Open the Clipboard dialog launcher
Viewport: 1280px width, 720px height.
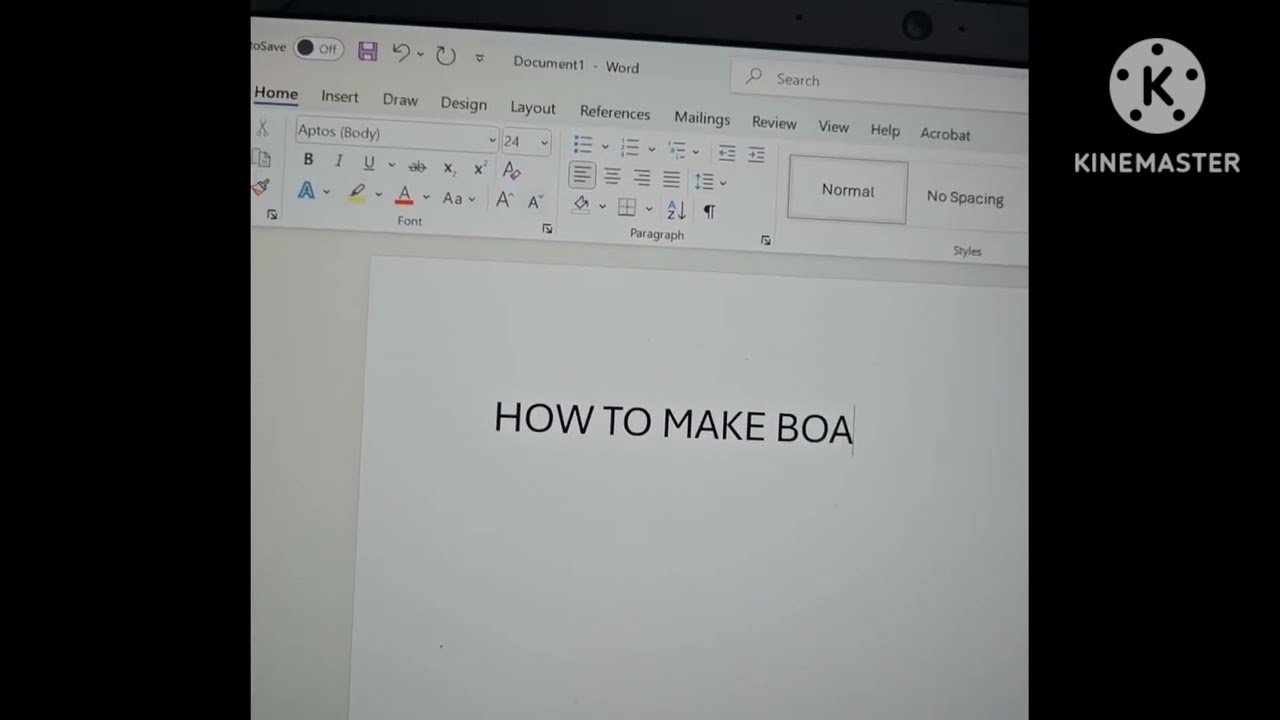pos(272,214)
